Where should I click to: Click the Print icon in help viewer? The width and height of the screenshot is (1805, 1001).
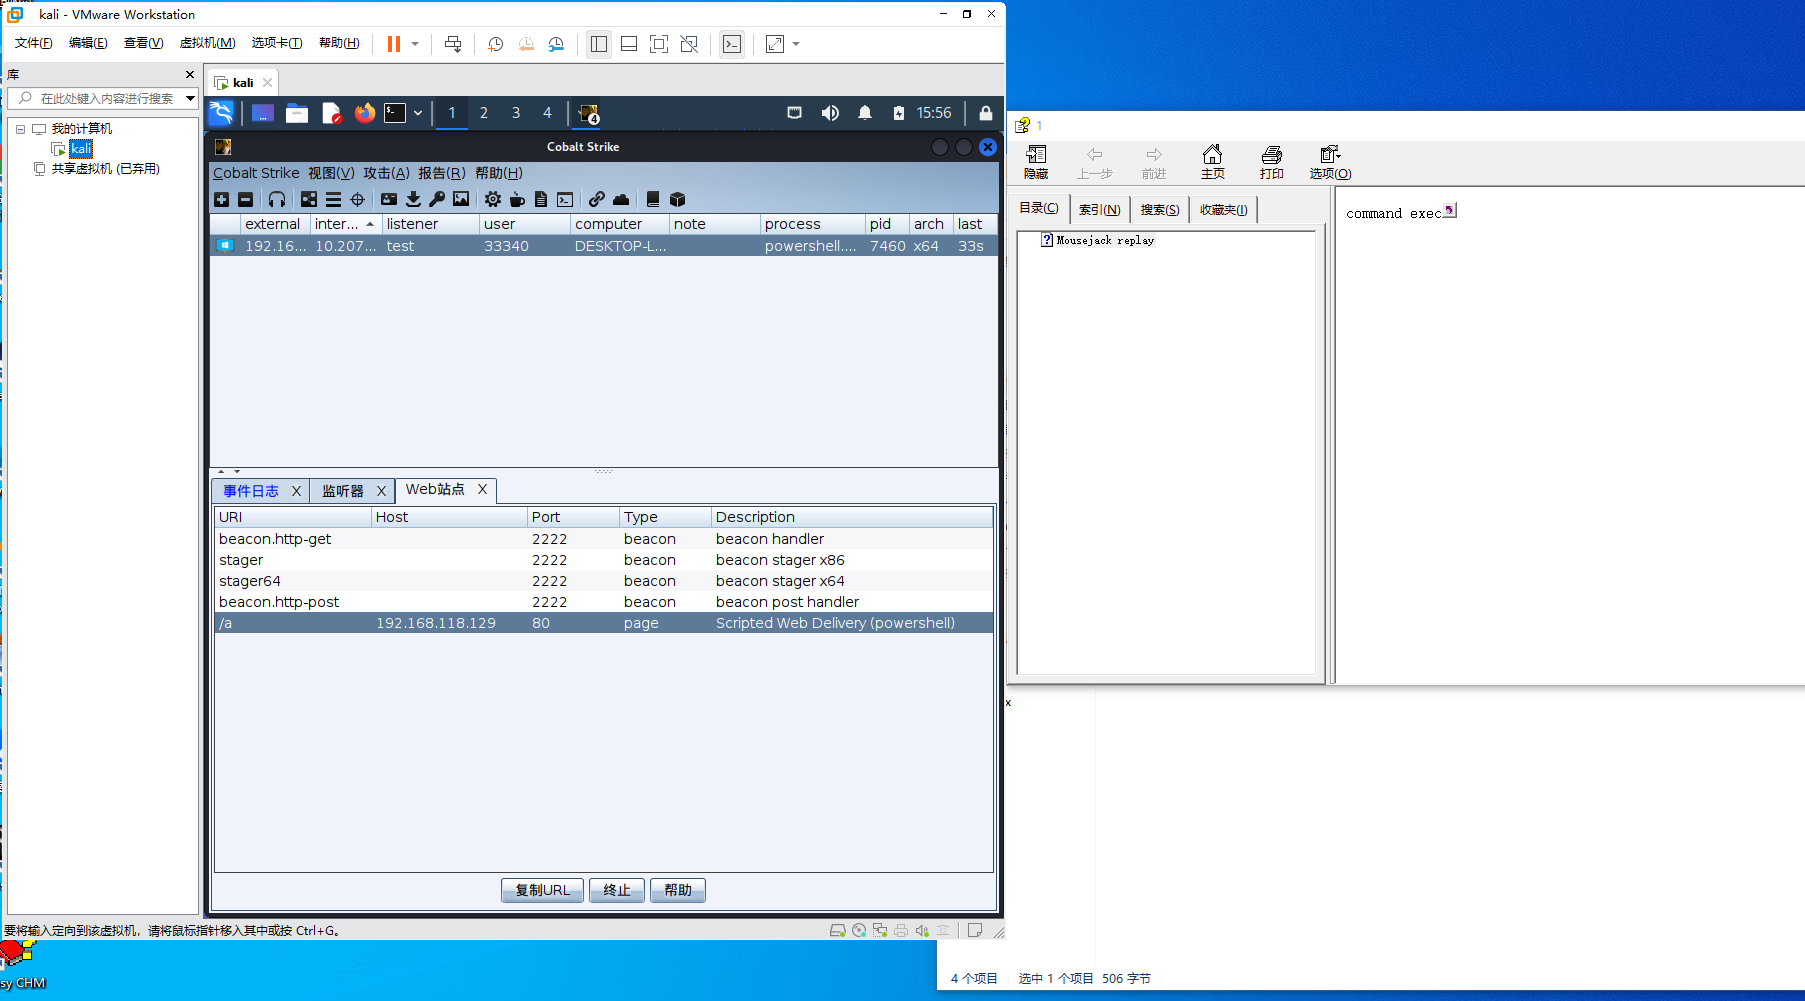point(1272,161)
